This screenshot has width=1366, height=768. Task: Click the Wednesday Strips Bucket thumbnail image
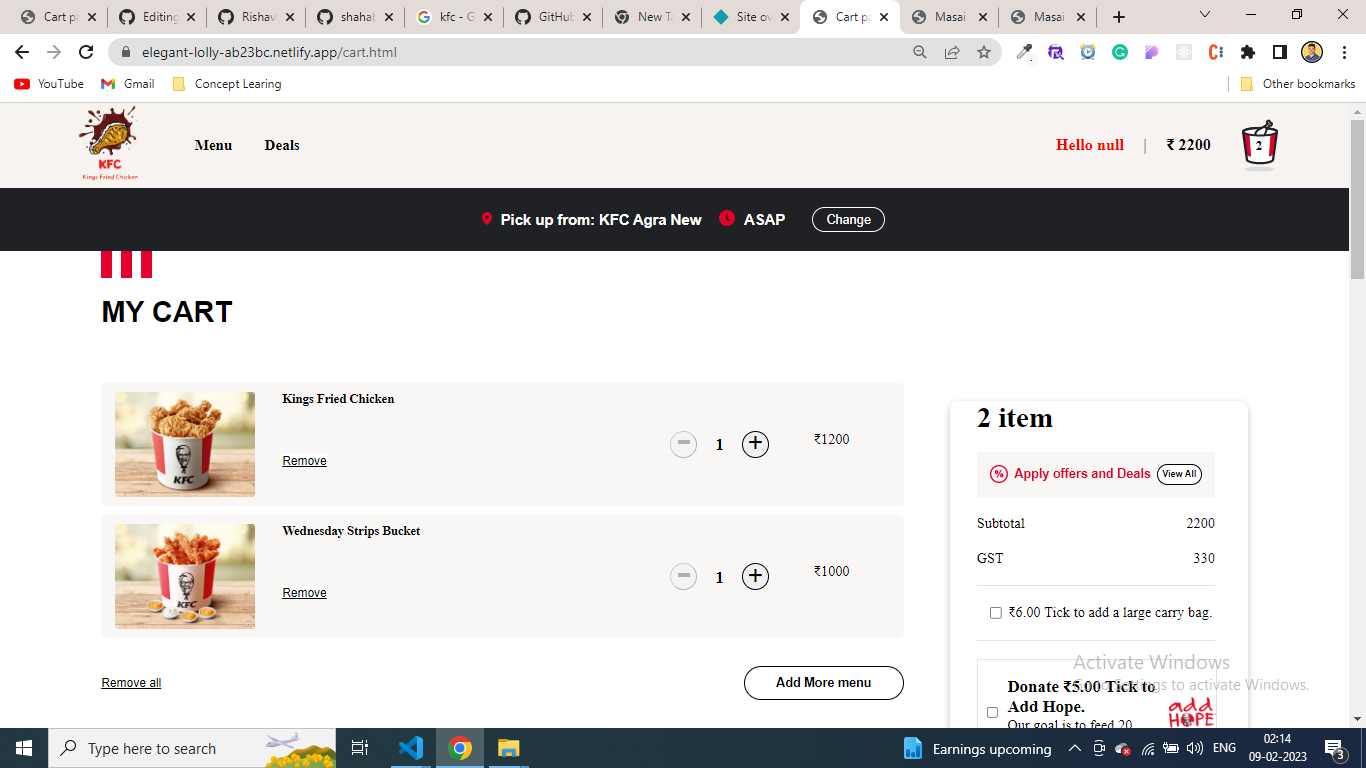tap(185, 576)
